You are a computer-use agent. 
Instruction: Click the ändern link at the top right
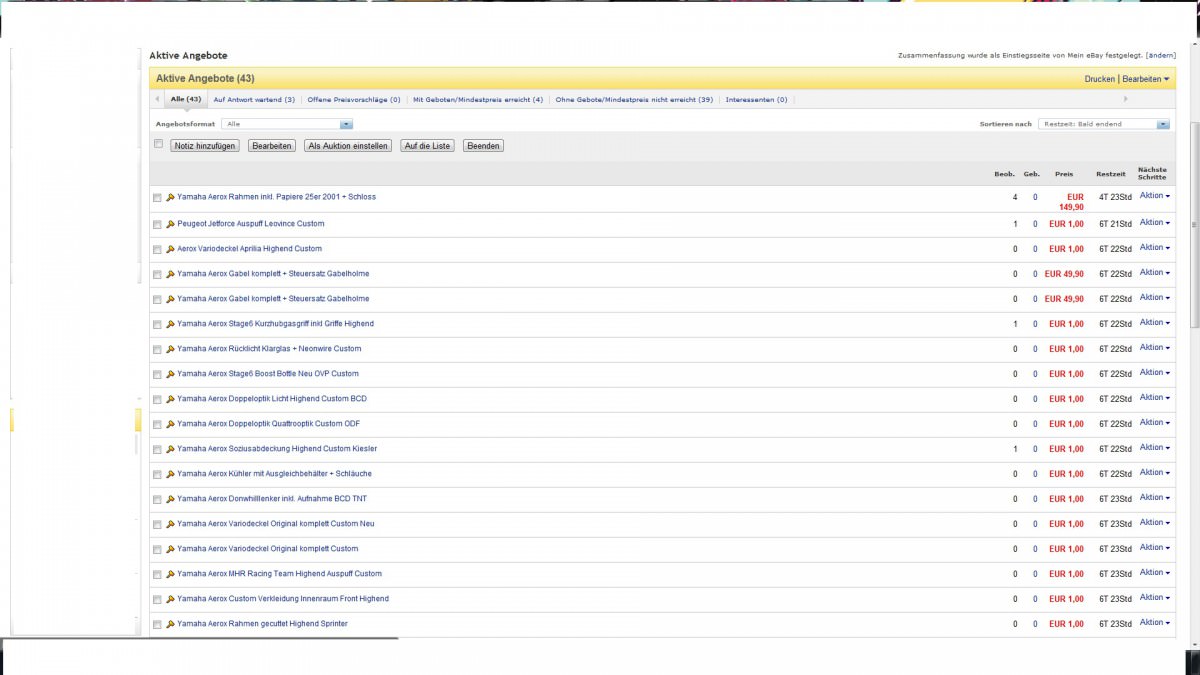1161,56
